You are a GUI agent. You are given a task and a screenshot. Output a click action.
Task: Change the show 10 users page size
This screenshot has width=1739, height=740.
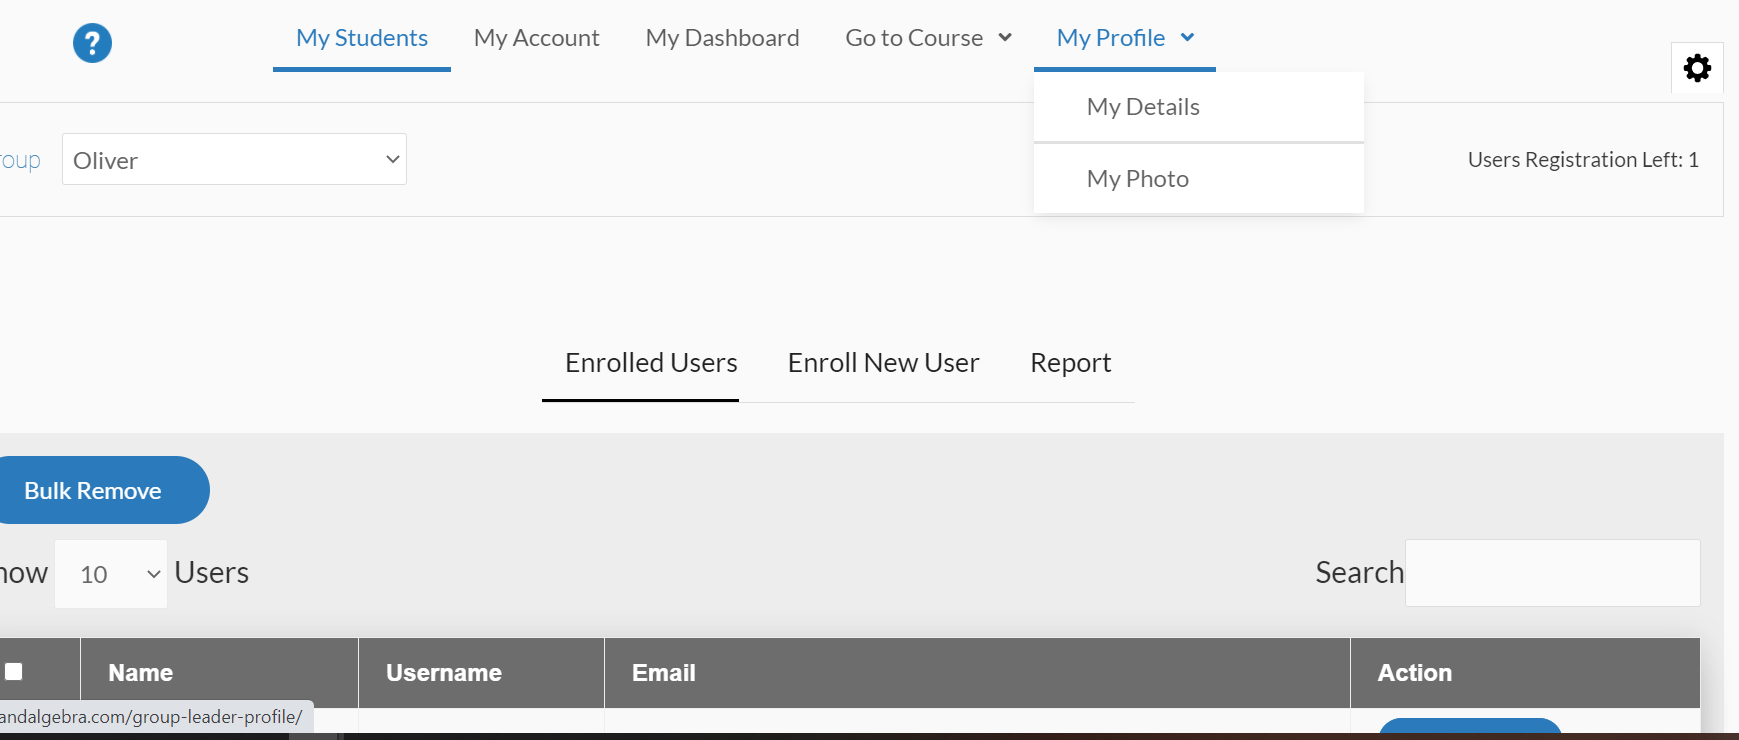click(x=111, y=574)
